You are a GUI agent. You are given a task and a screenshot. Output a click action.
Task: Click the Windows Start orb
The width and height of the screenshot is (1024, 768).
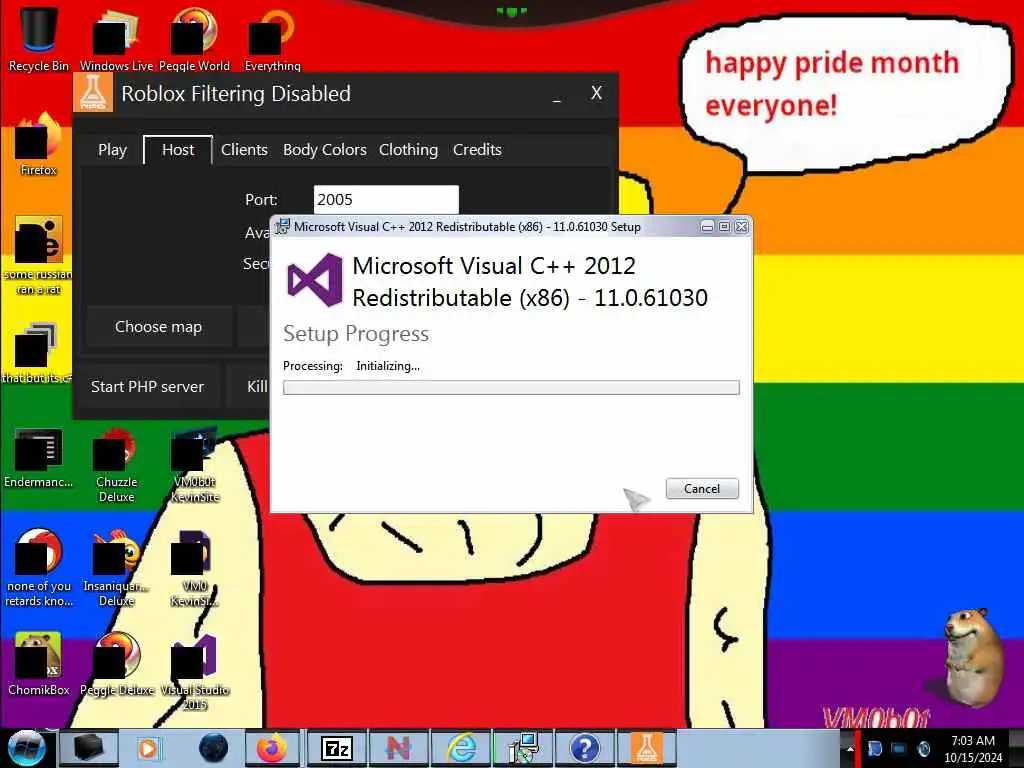click(x=26, y=748)
